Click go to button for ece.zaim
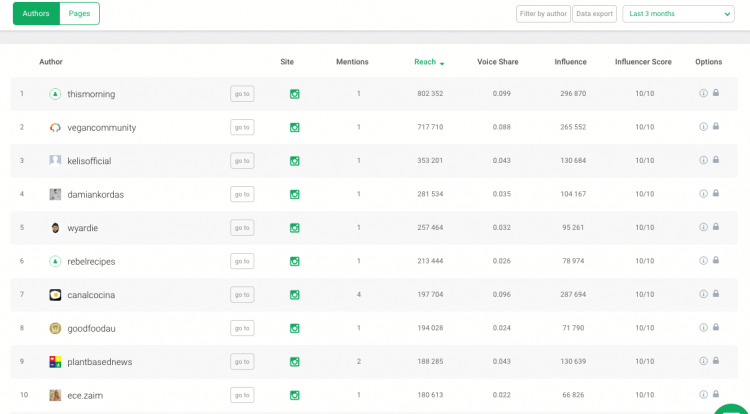 coord(242,395)
